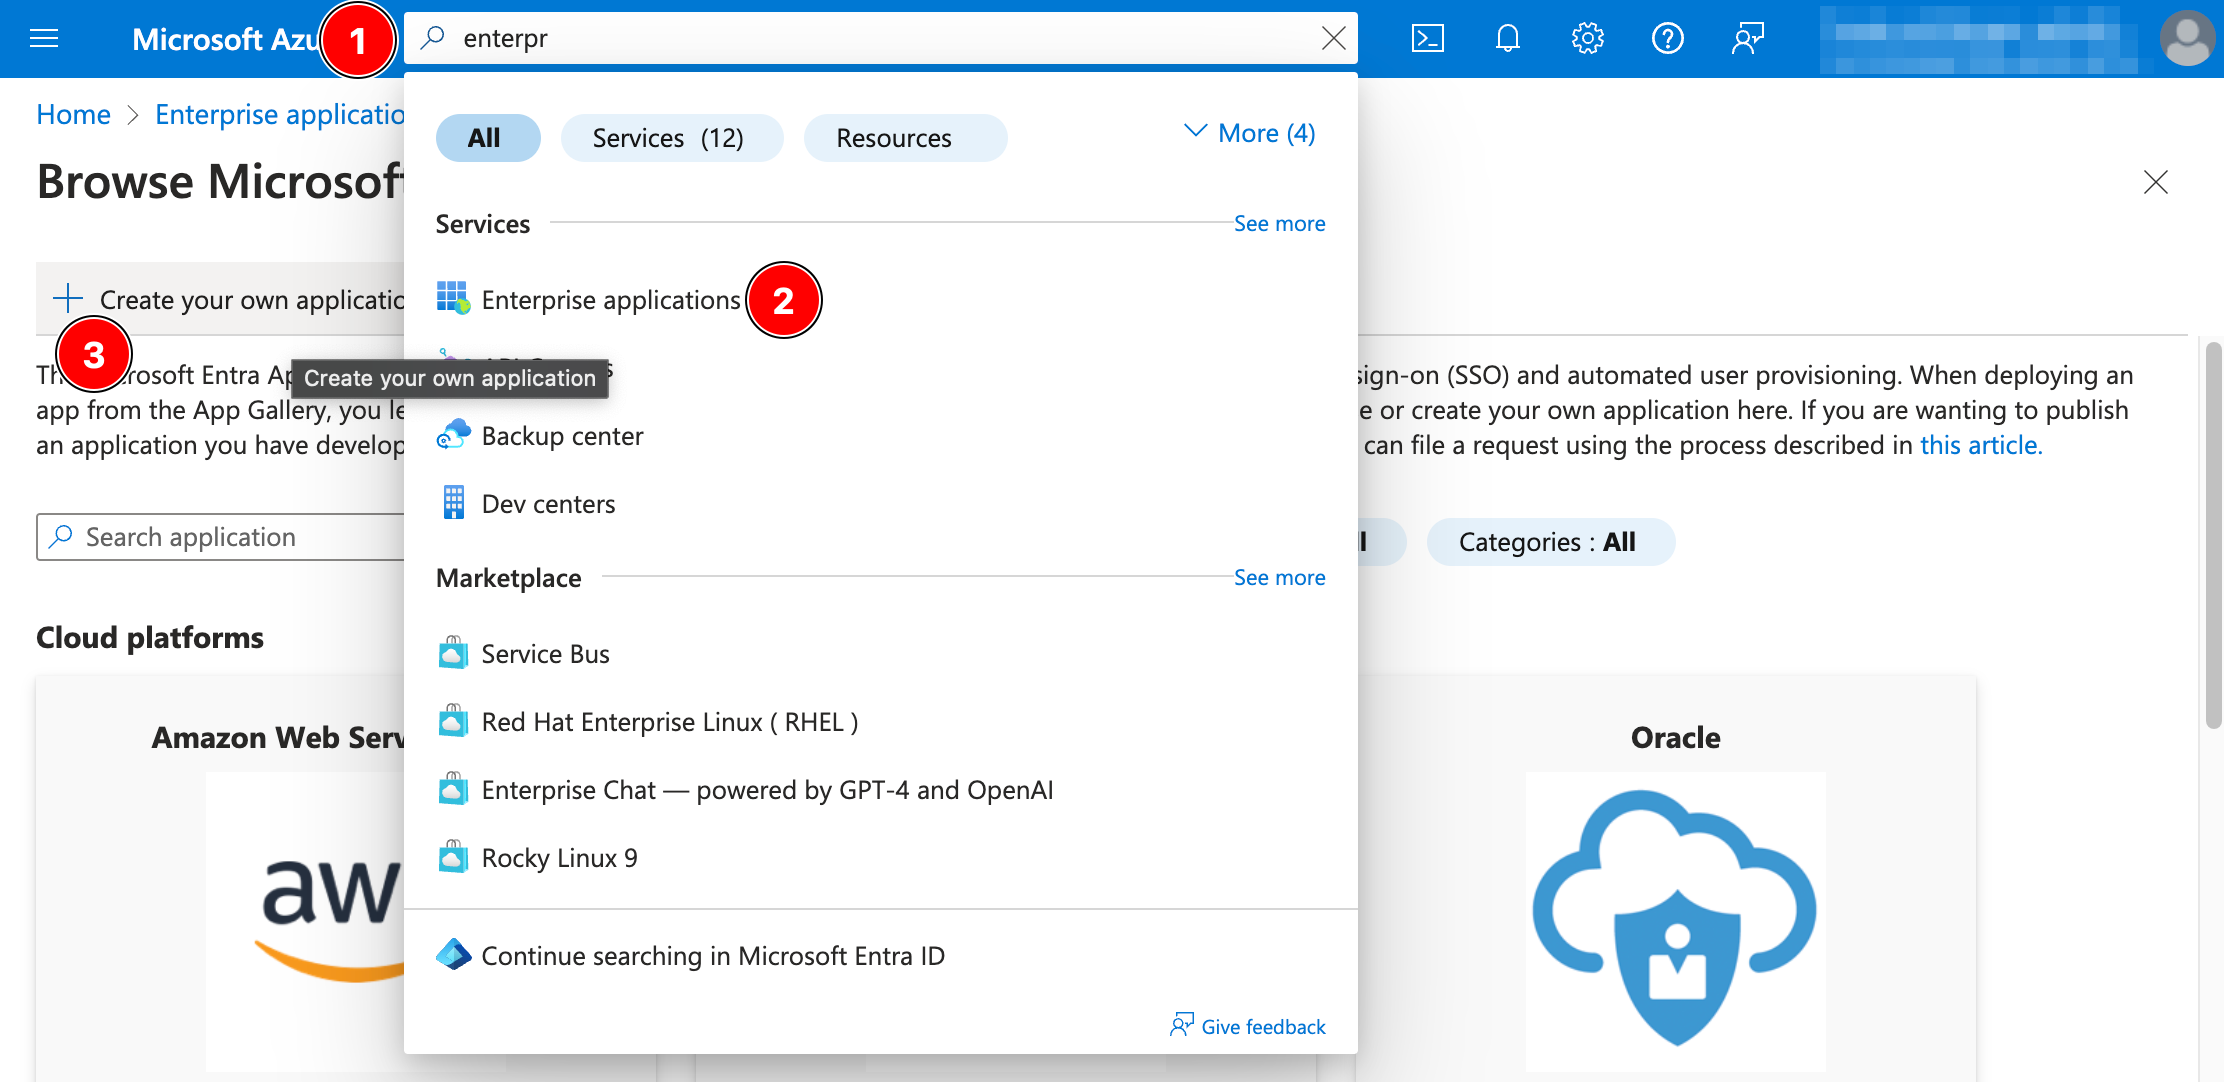Close the Browse gallery blade with X
Image resolution: width=2224 pixels, height=1082 pixels.
[2155, 182]
